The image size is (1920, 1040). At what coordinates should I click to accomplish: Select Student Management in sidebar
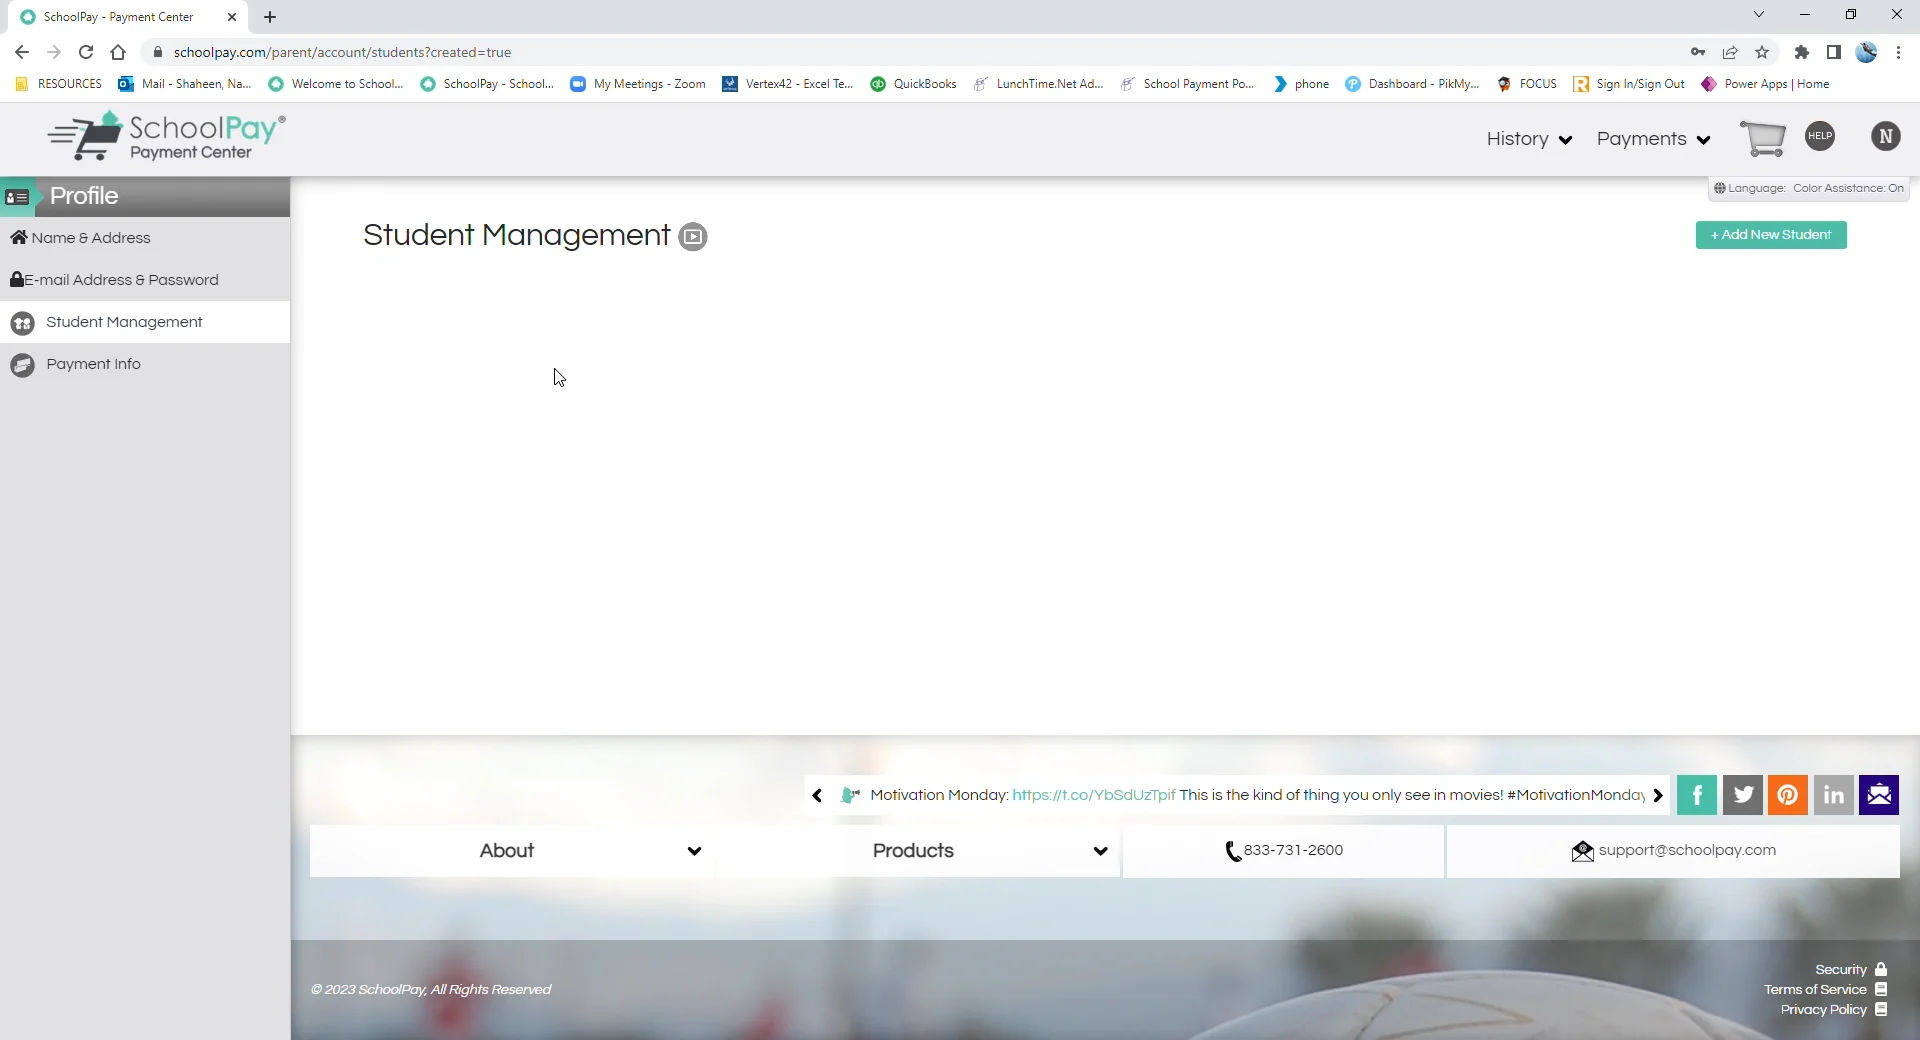click(145, 322)
